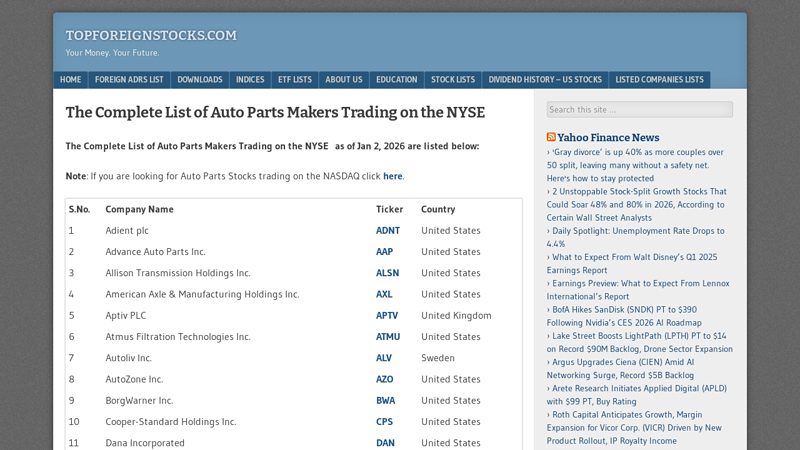Open the ADNT ticker link

(x=388, y=231)
